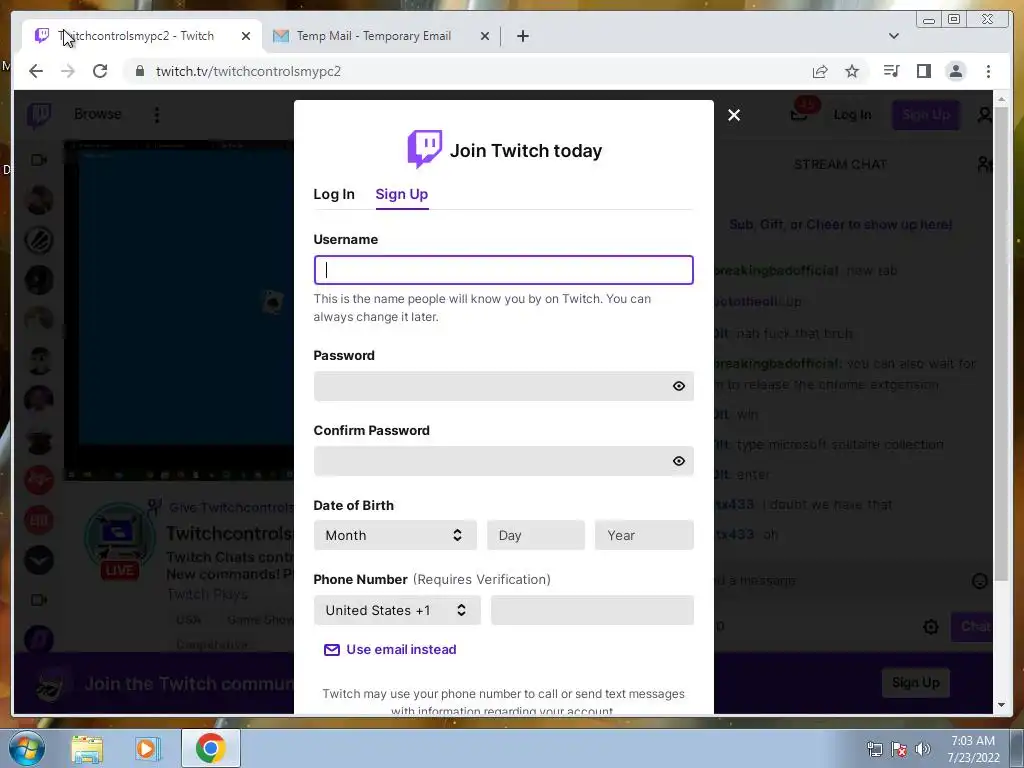Launch Windows Media Player from taskbar
This screenshot has width=1024, height=768.
click(148, 749)
